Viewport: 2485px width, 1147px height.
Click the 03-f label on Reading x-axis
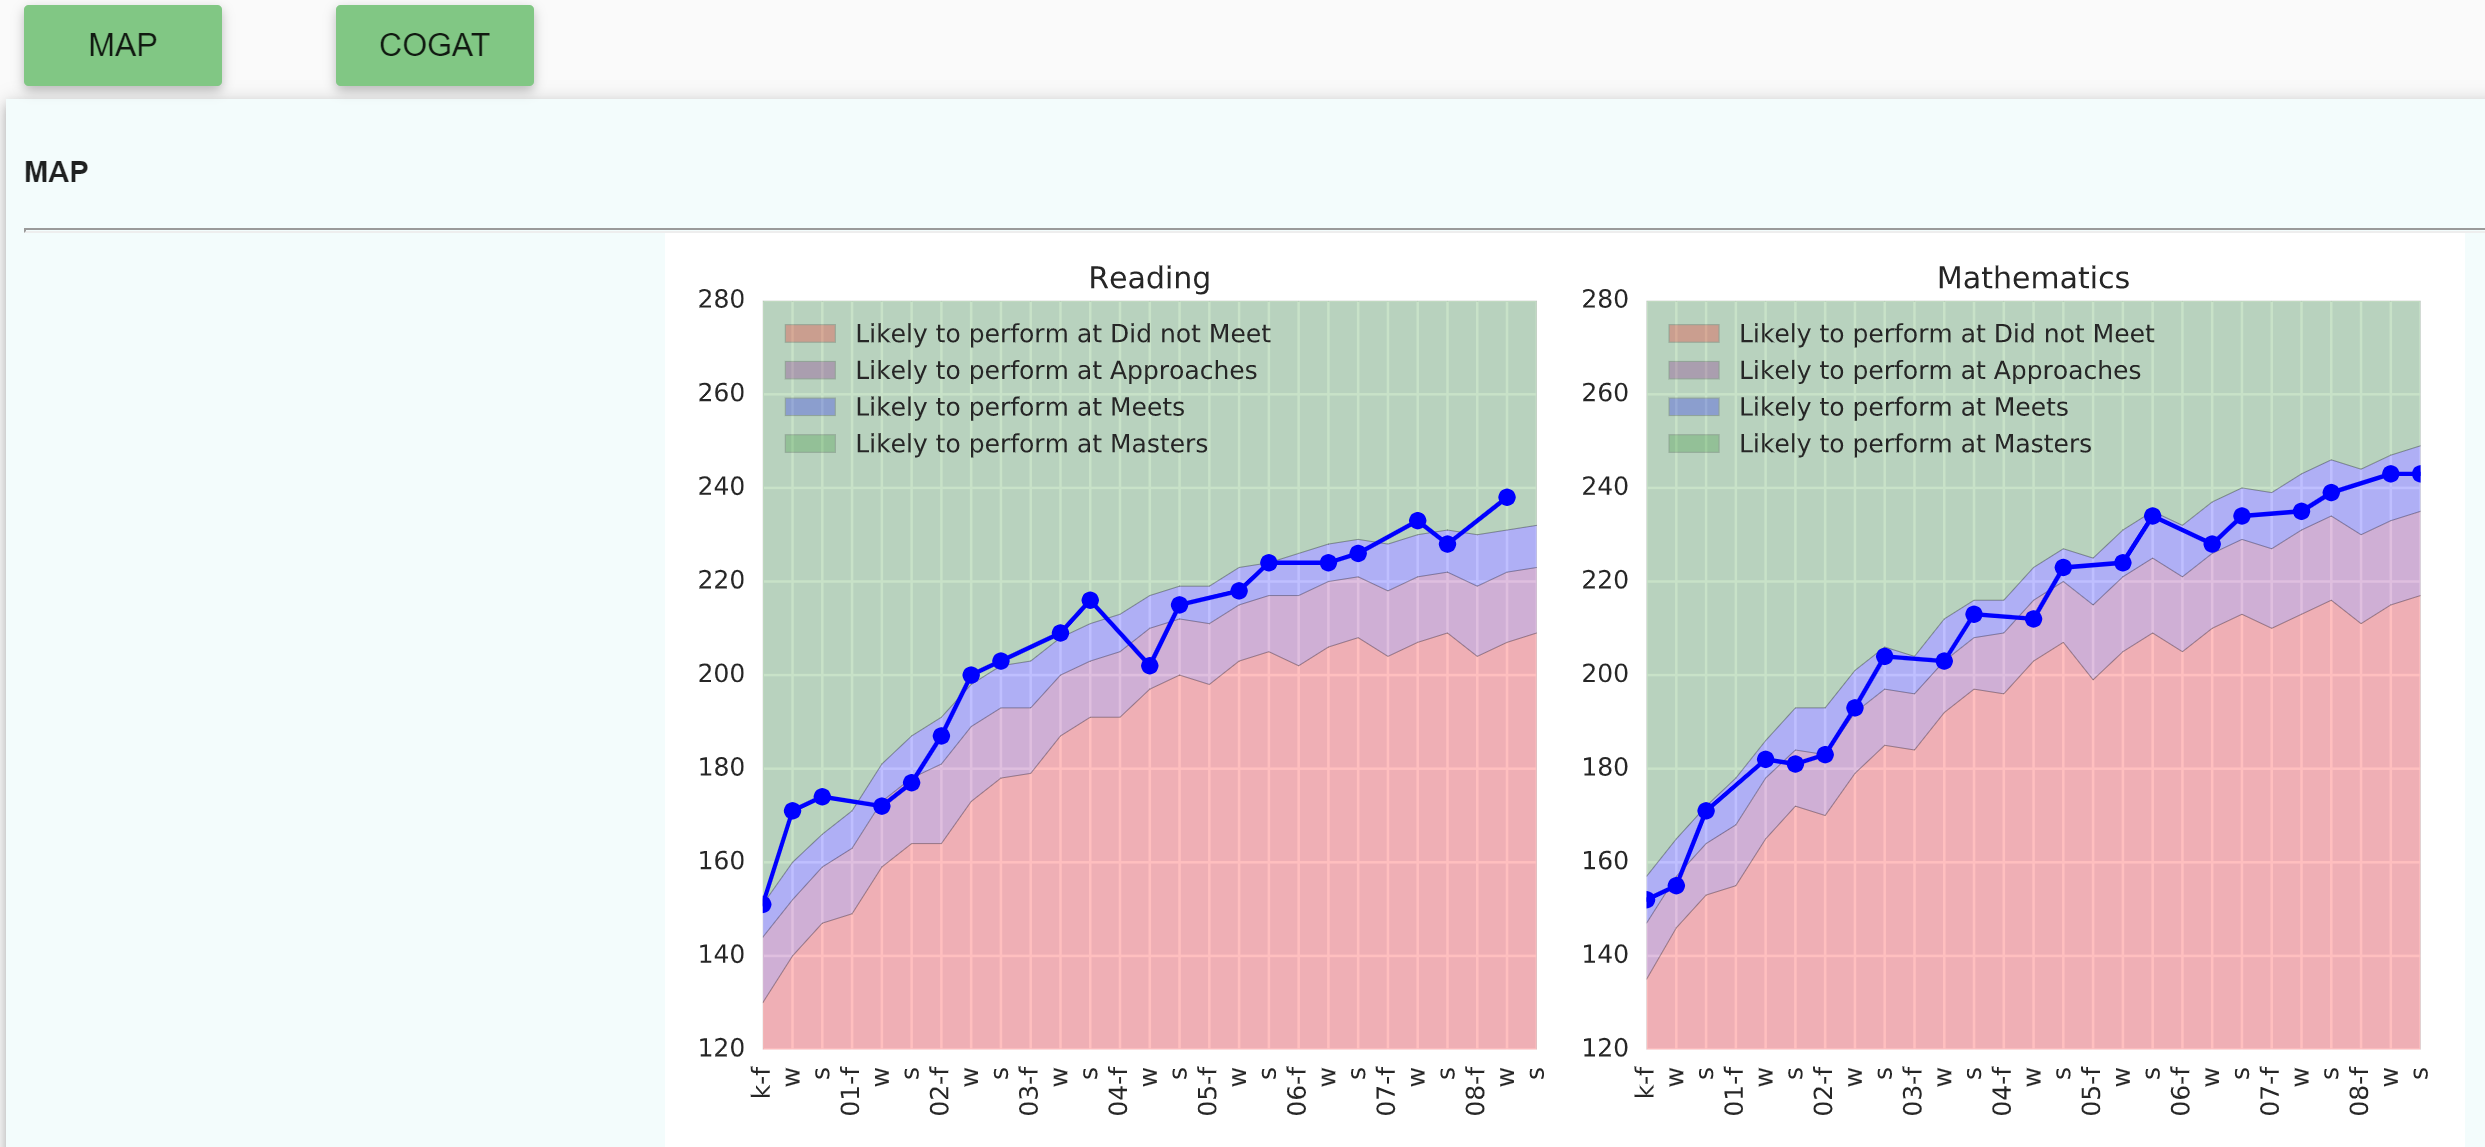pyautogui.click(x=1029, y=1091)
